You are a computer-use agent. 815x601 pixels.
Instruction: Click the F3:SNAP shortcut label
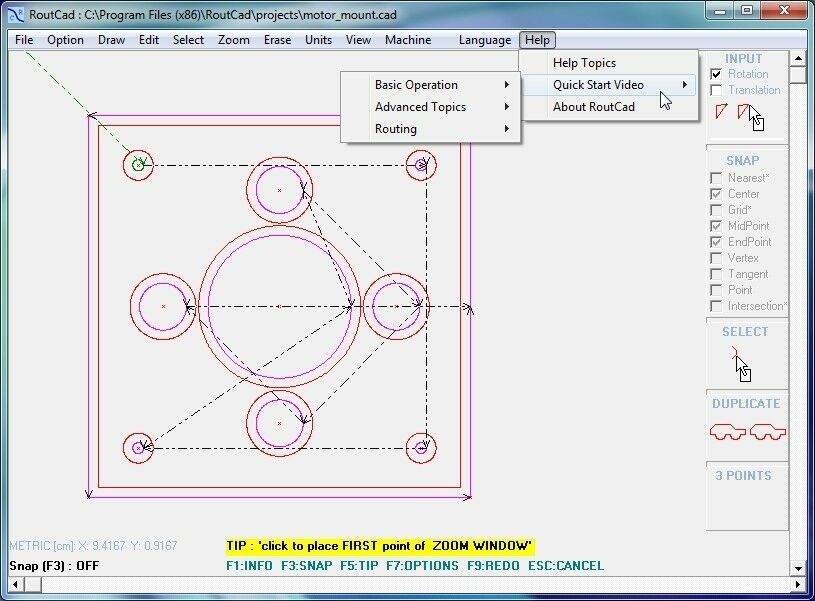coord(307,566)
